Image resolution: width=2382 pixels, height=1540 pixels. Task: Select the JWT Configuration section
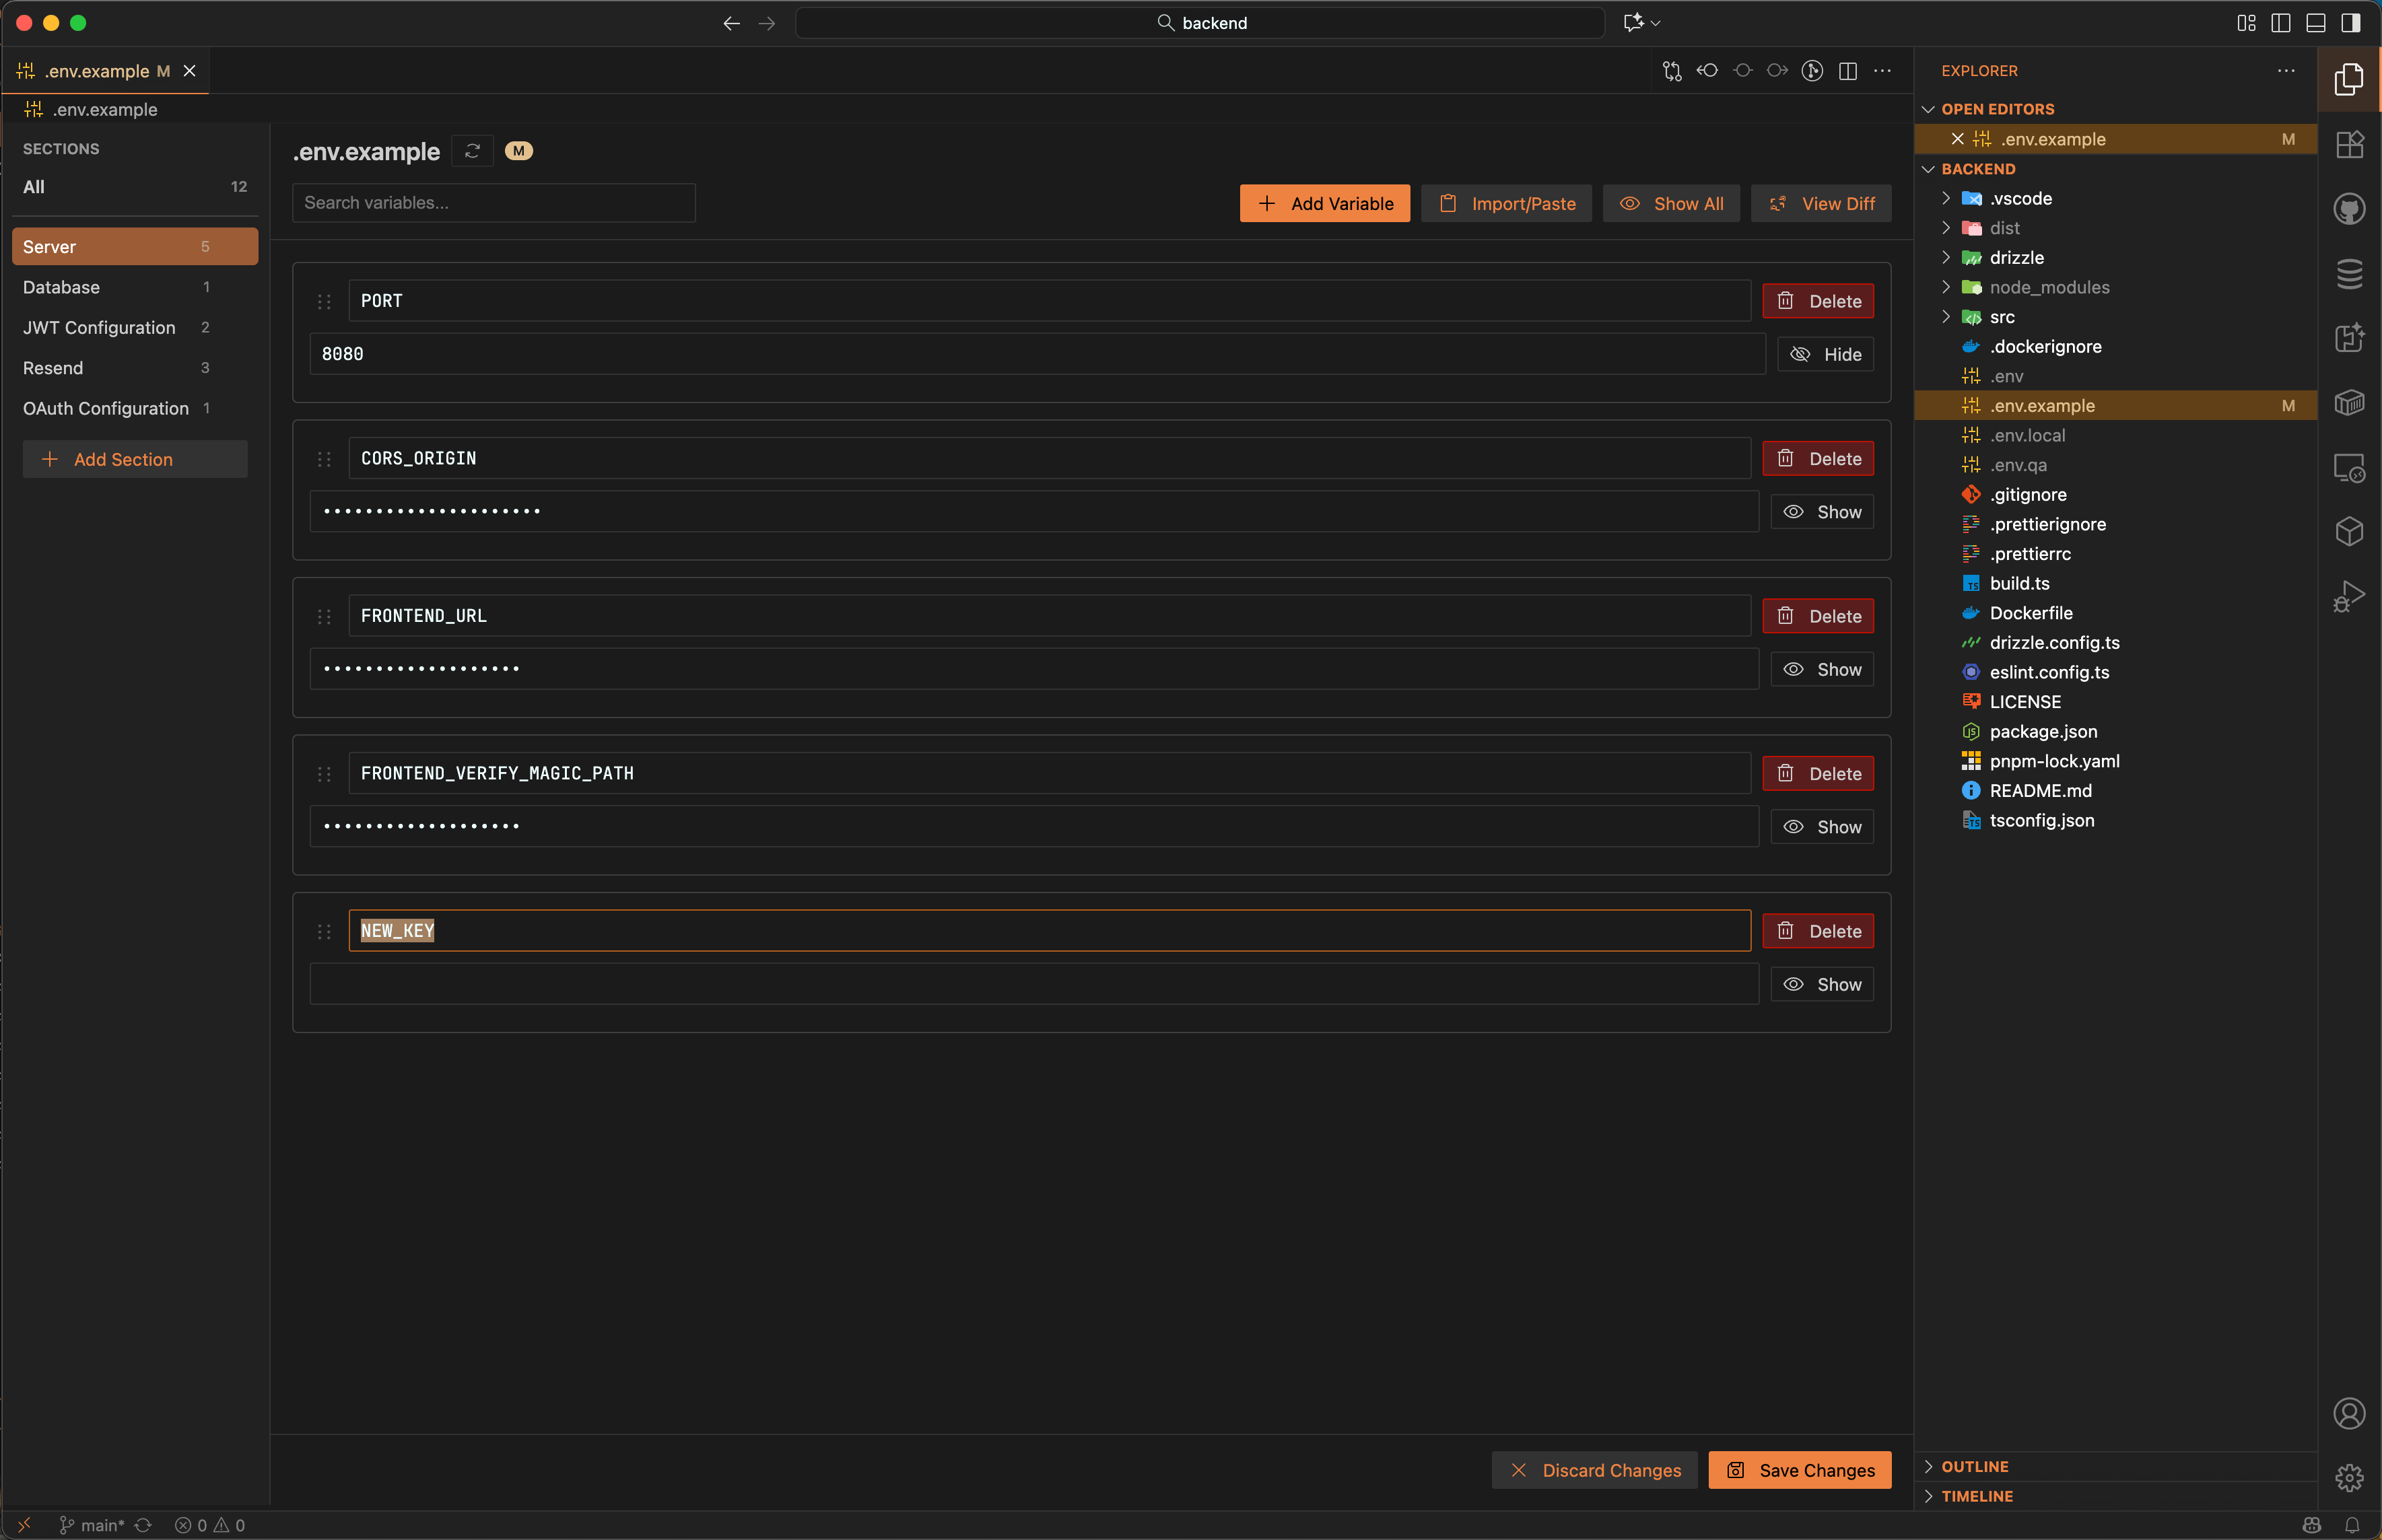coord(98,327)
